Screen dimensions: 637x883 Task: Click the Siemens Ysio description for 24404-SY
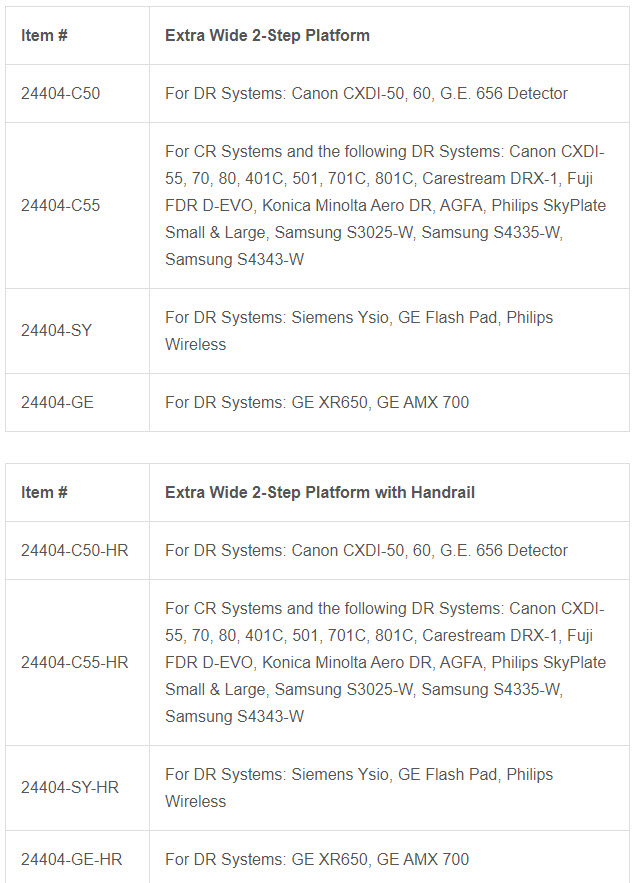[359, 331]
